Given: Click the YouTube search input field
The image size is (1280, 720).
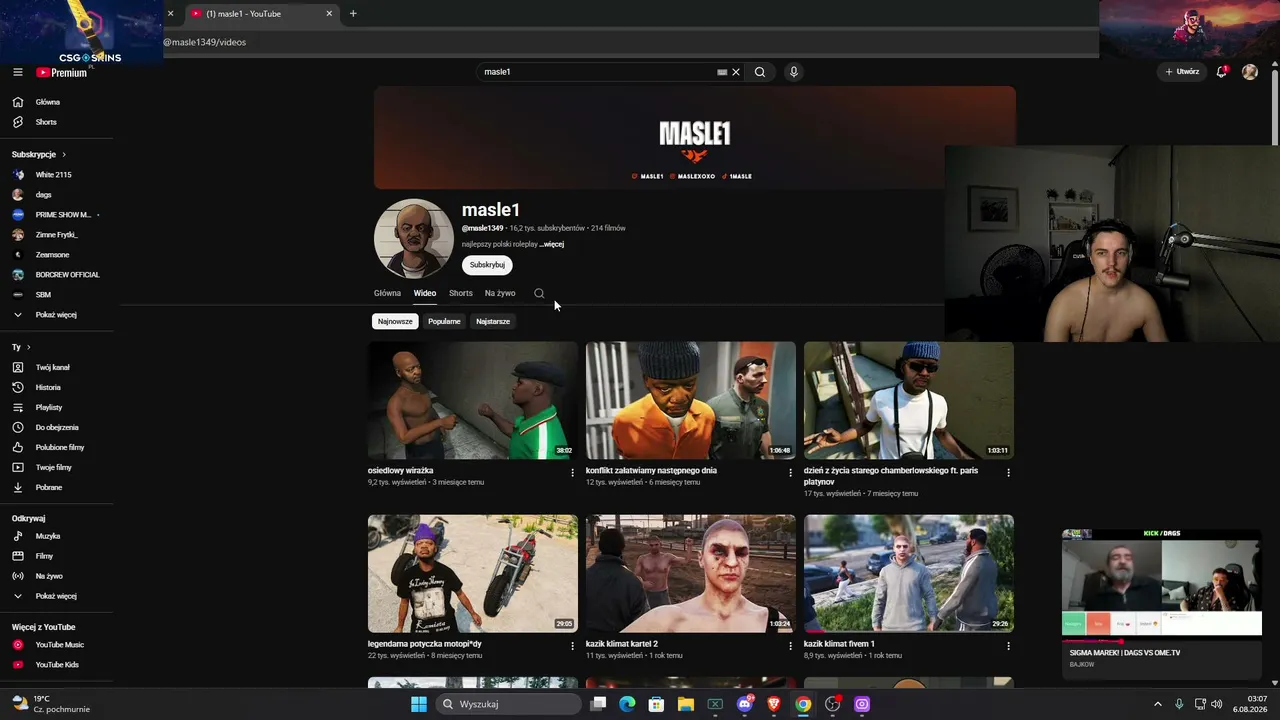Looking at the screenshot, I should point(598,72).
